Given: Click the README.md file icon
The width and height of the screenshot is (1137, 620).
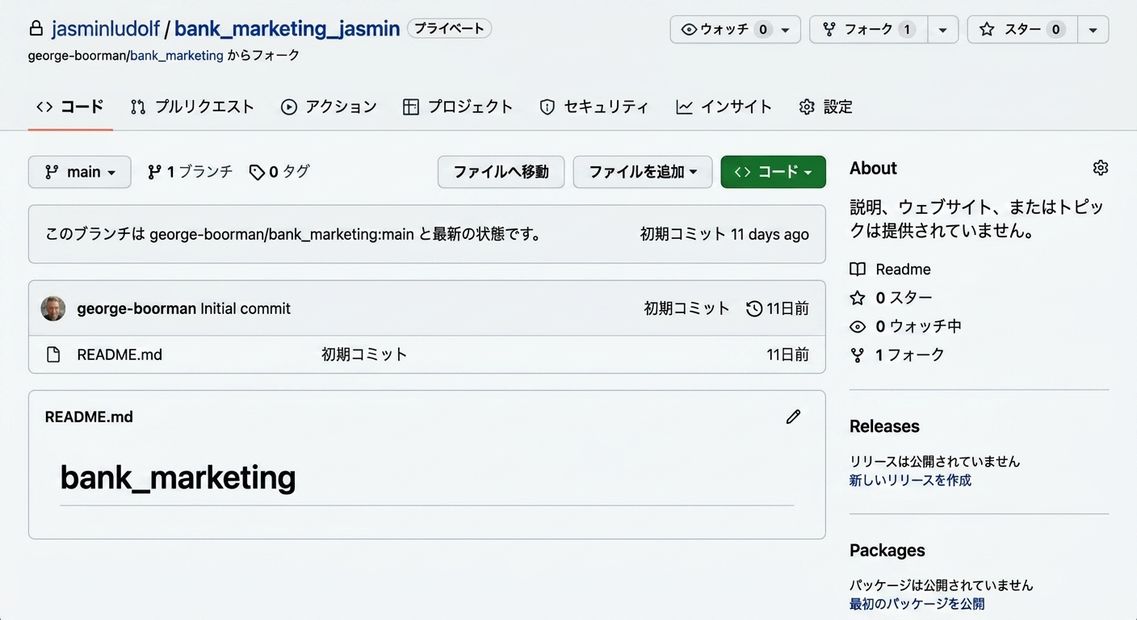Looking at the screenshot, I should coord(53,355).
